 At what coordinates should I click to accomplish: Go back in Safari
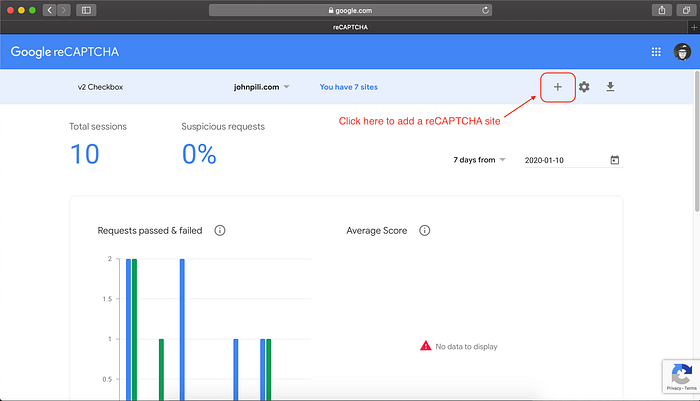[x=50, y=10]
